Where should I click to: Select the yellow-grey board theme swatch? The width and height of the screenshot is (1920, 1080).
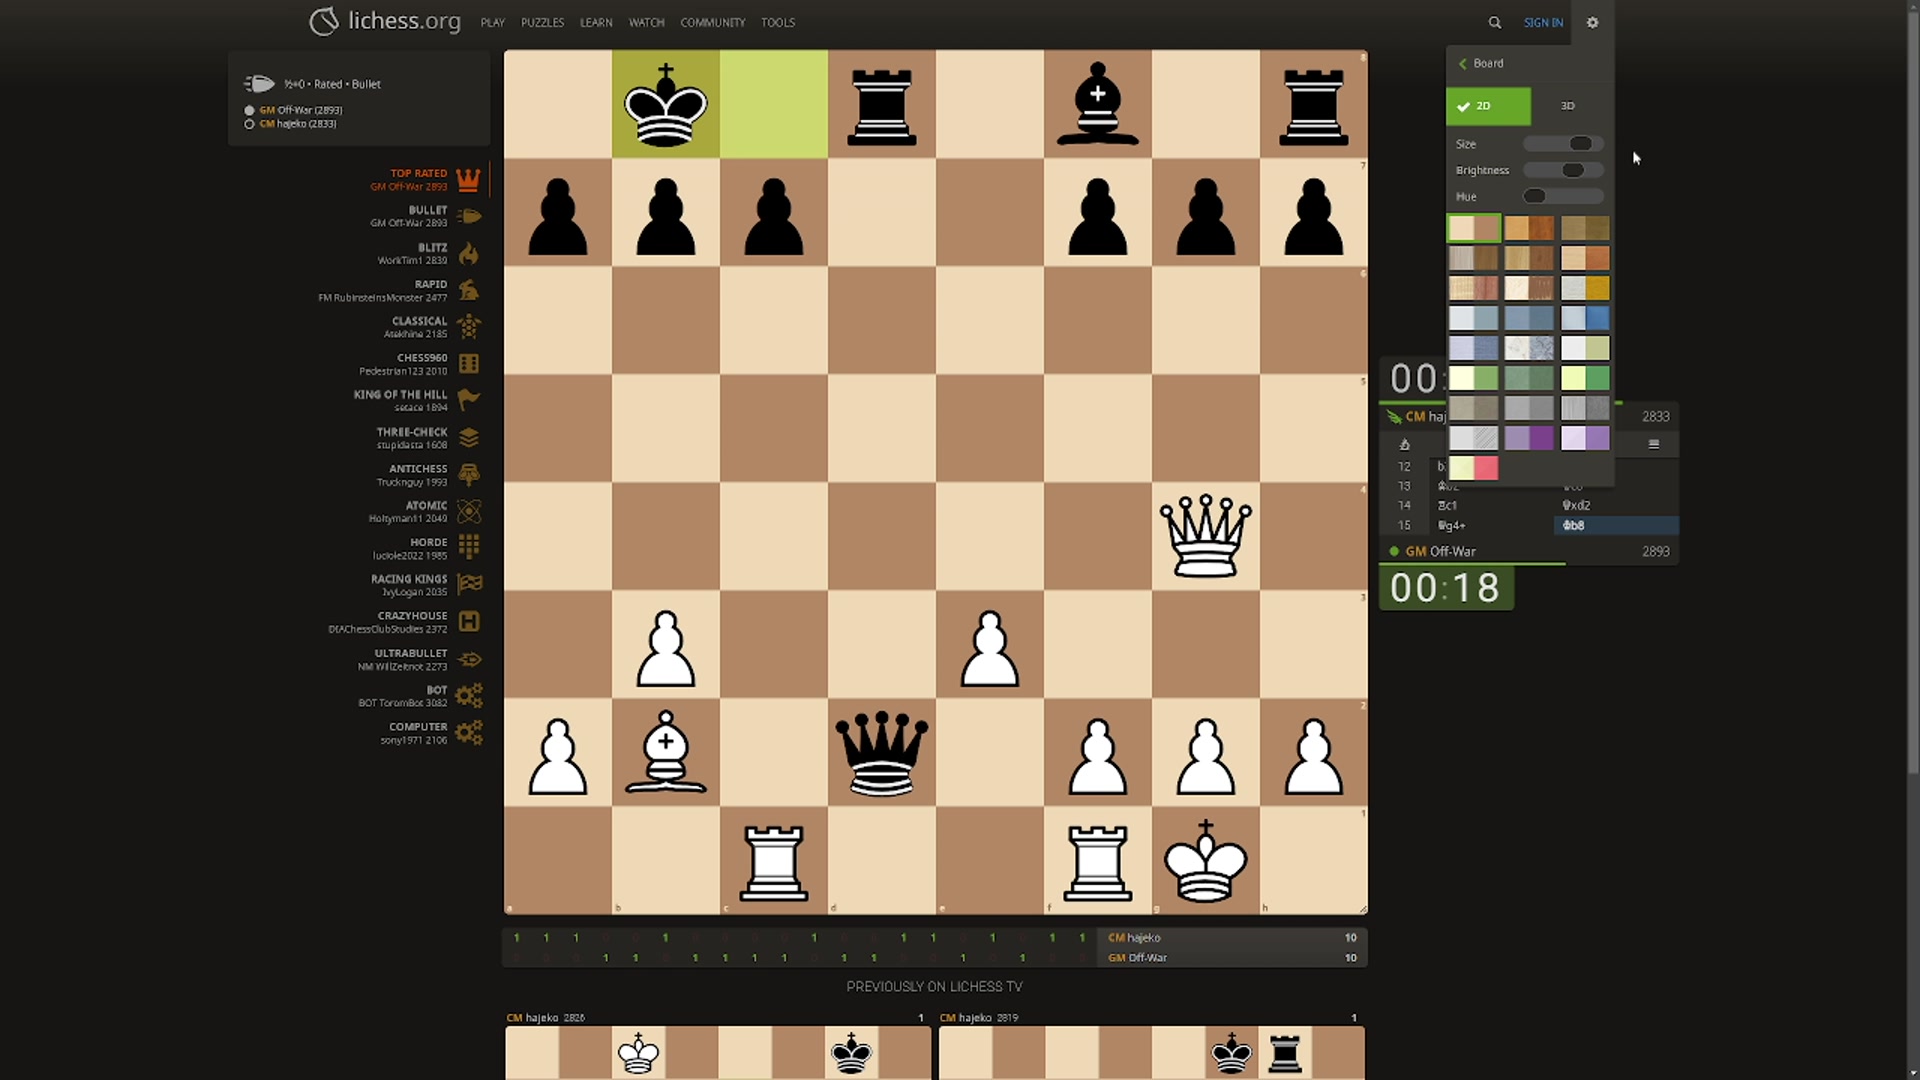pos(1586,288)
